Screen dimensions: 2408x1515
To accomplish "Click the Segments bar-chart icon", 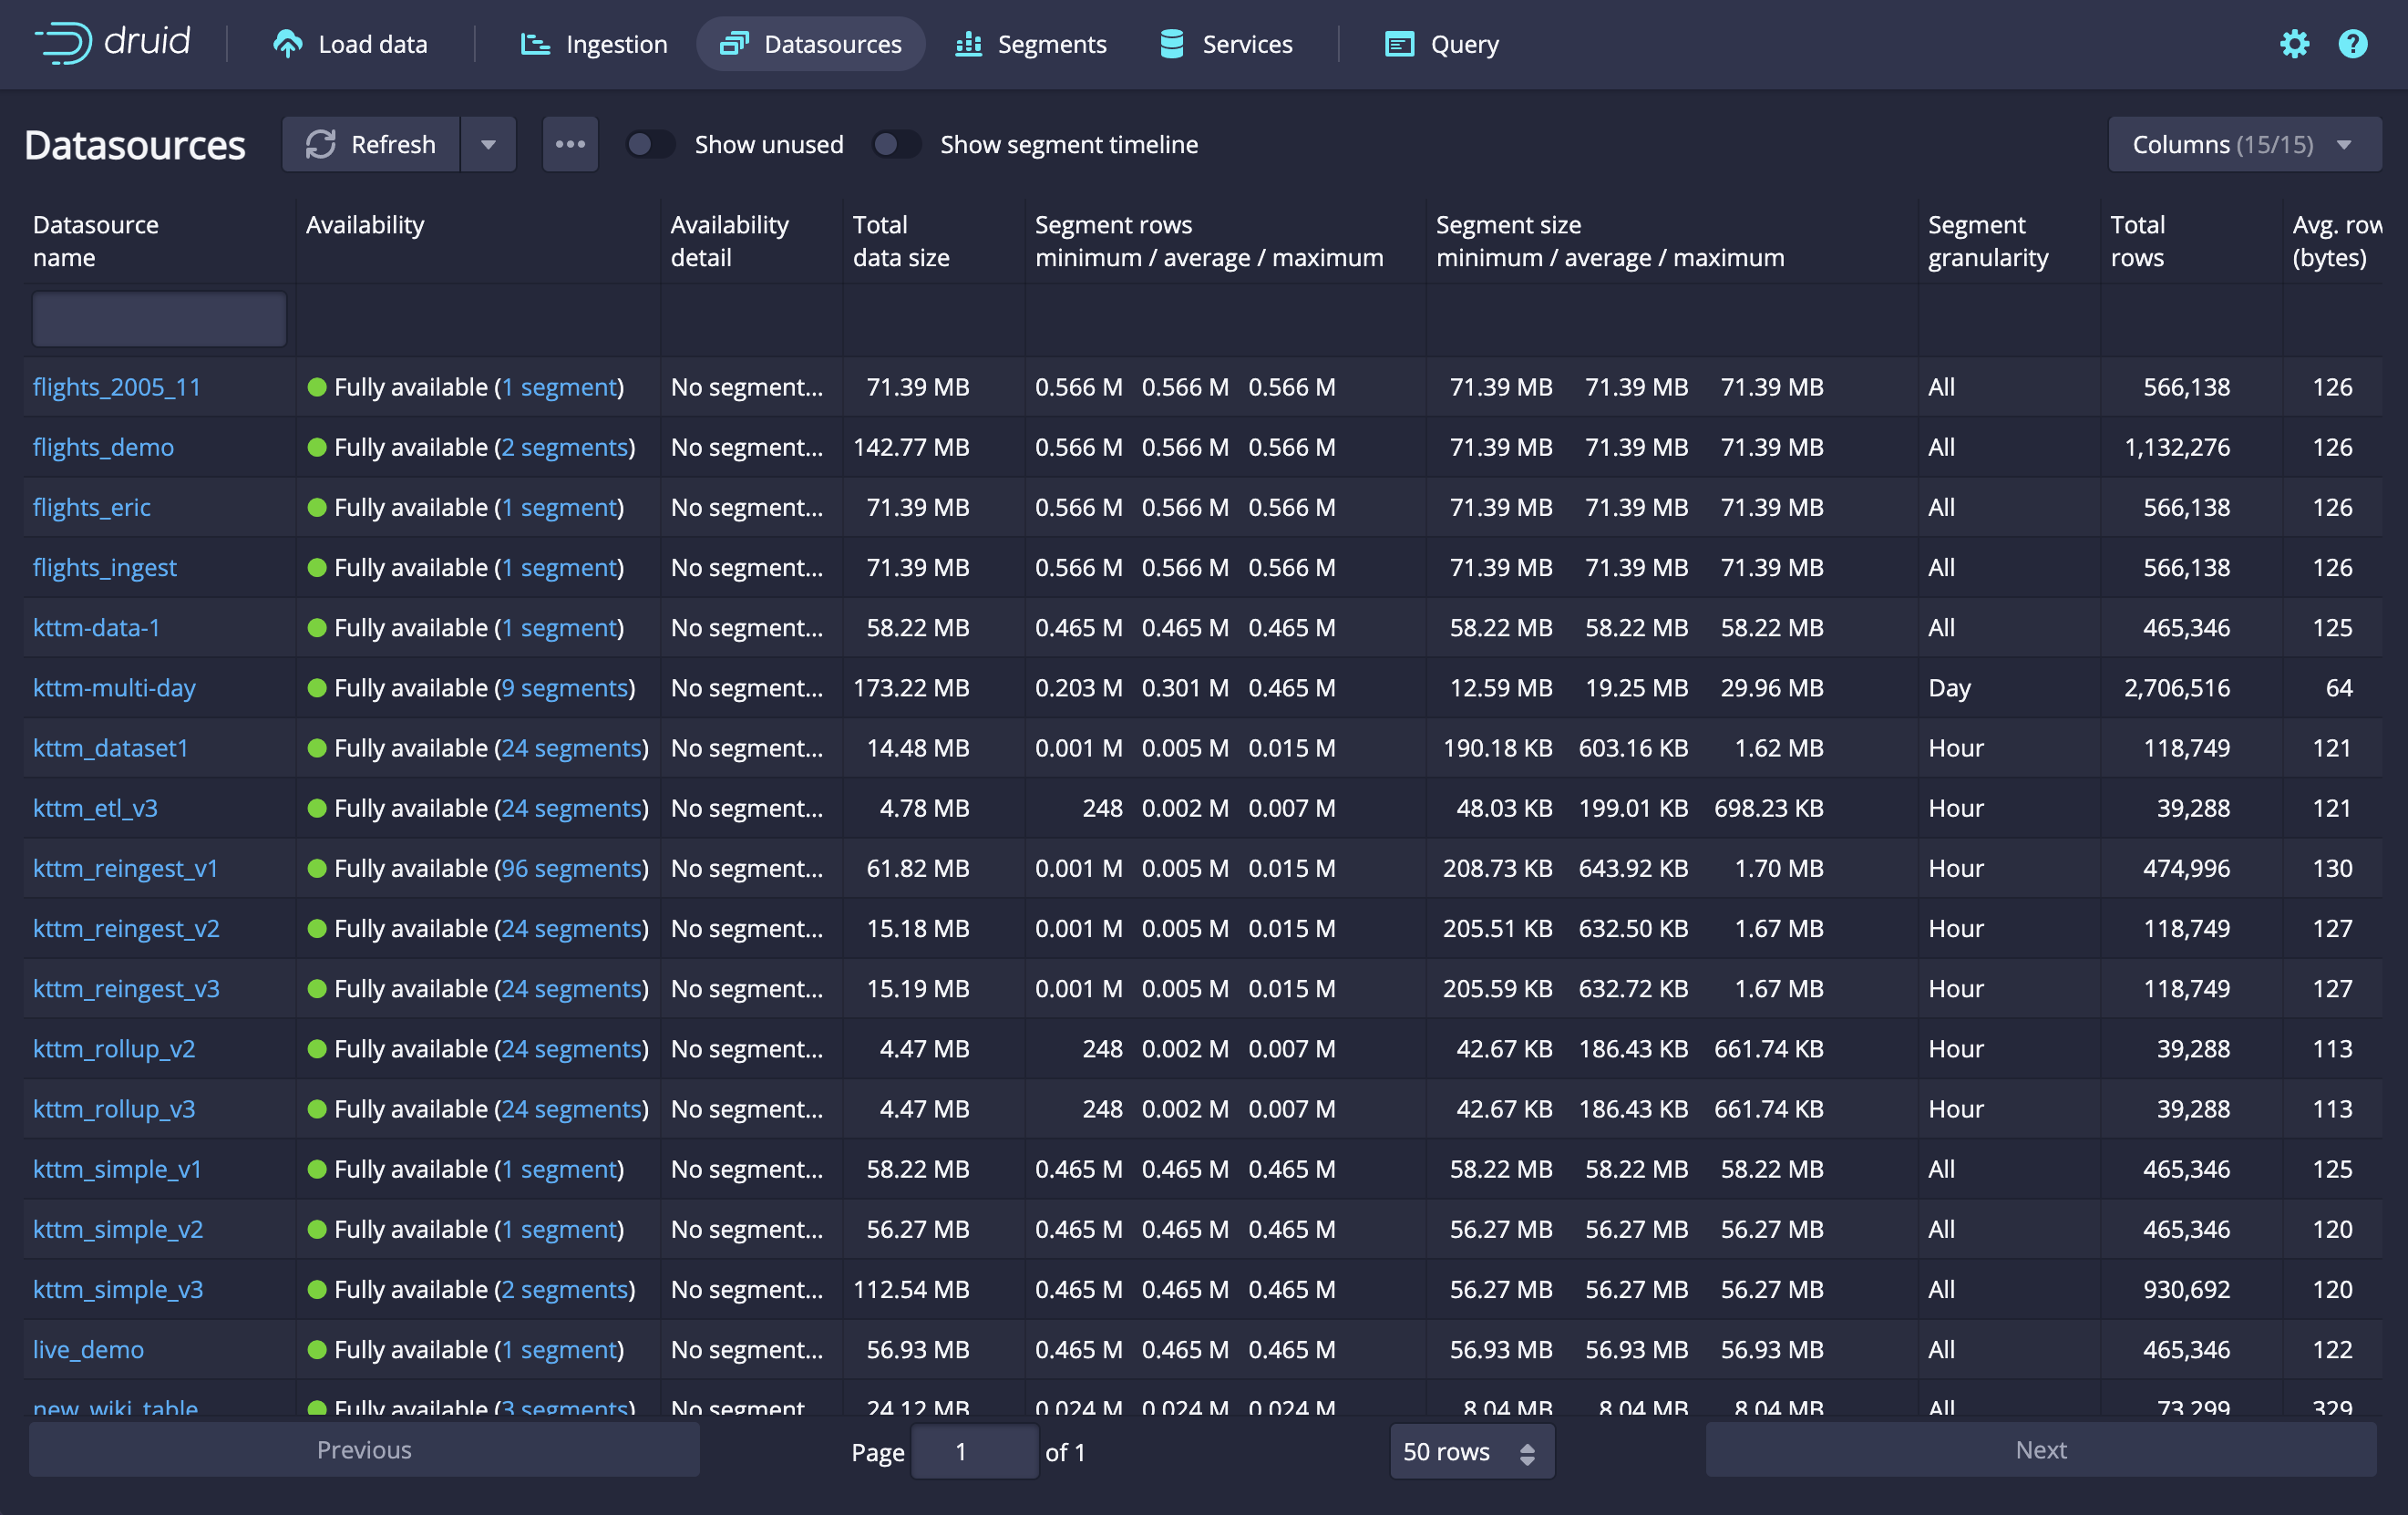I will 968,44.
